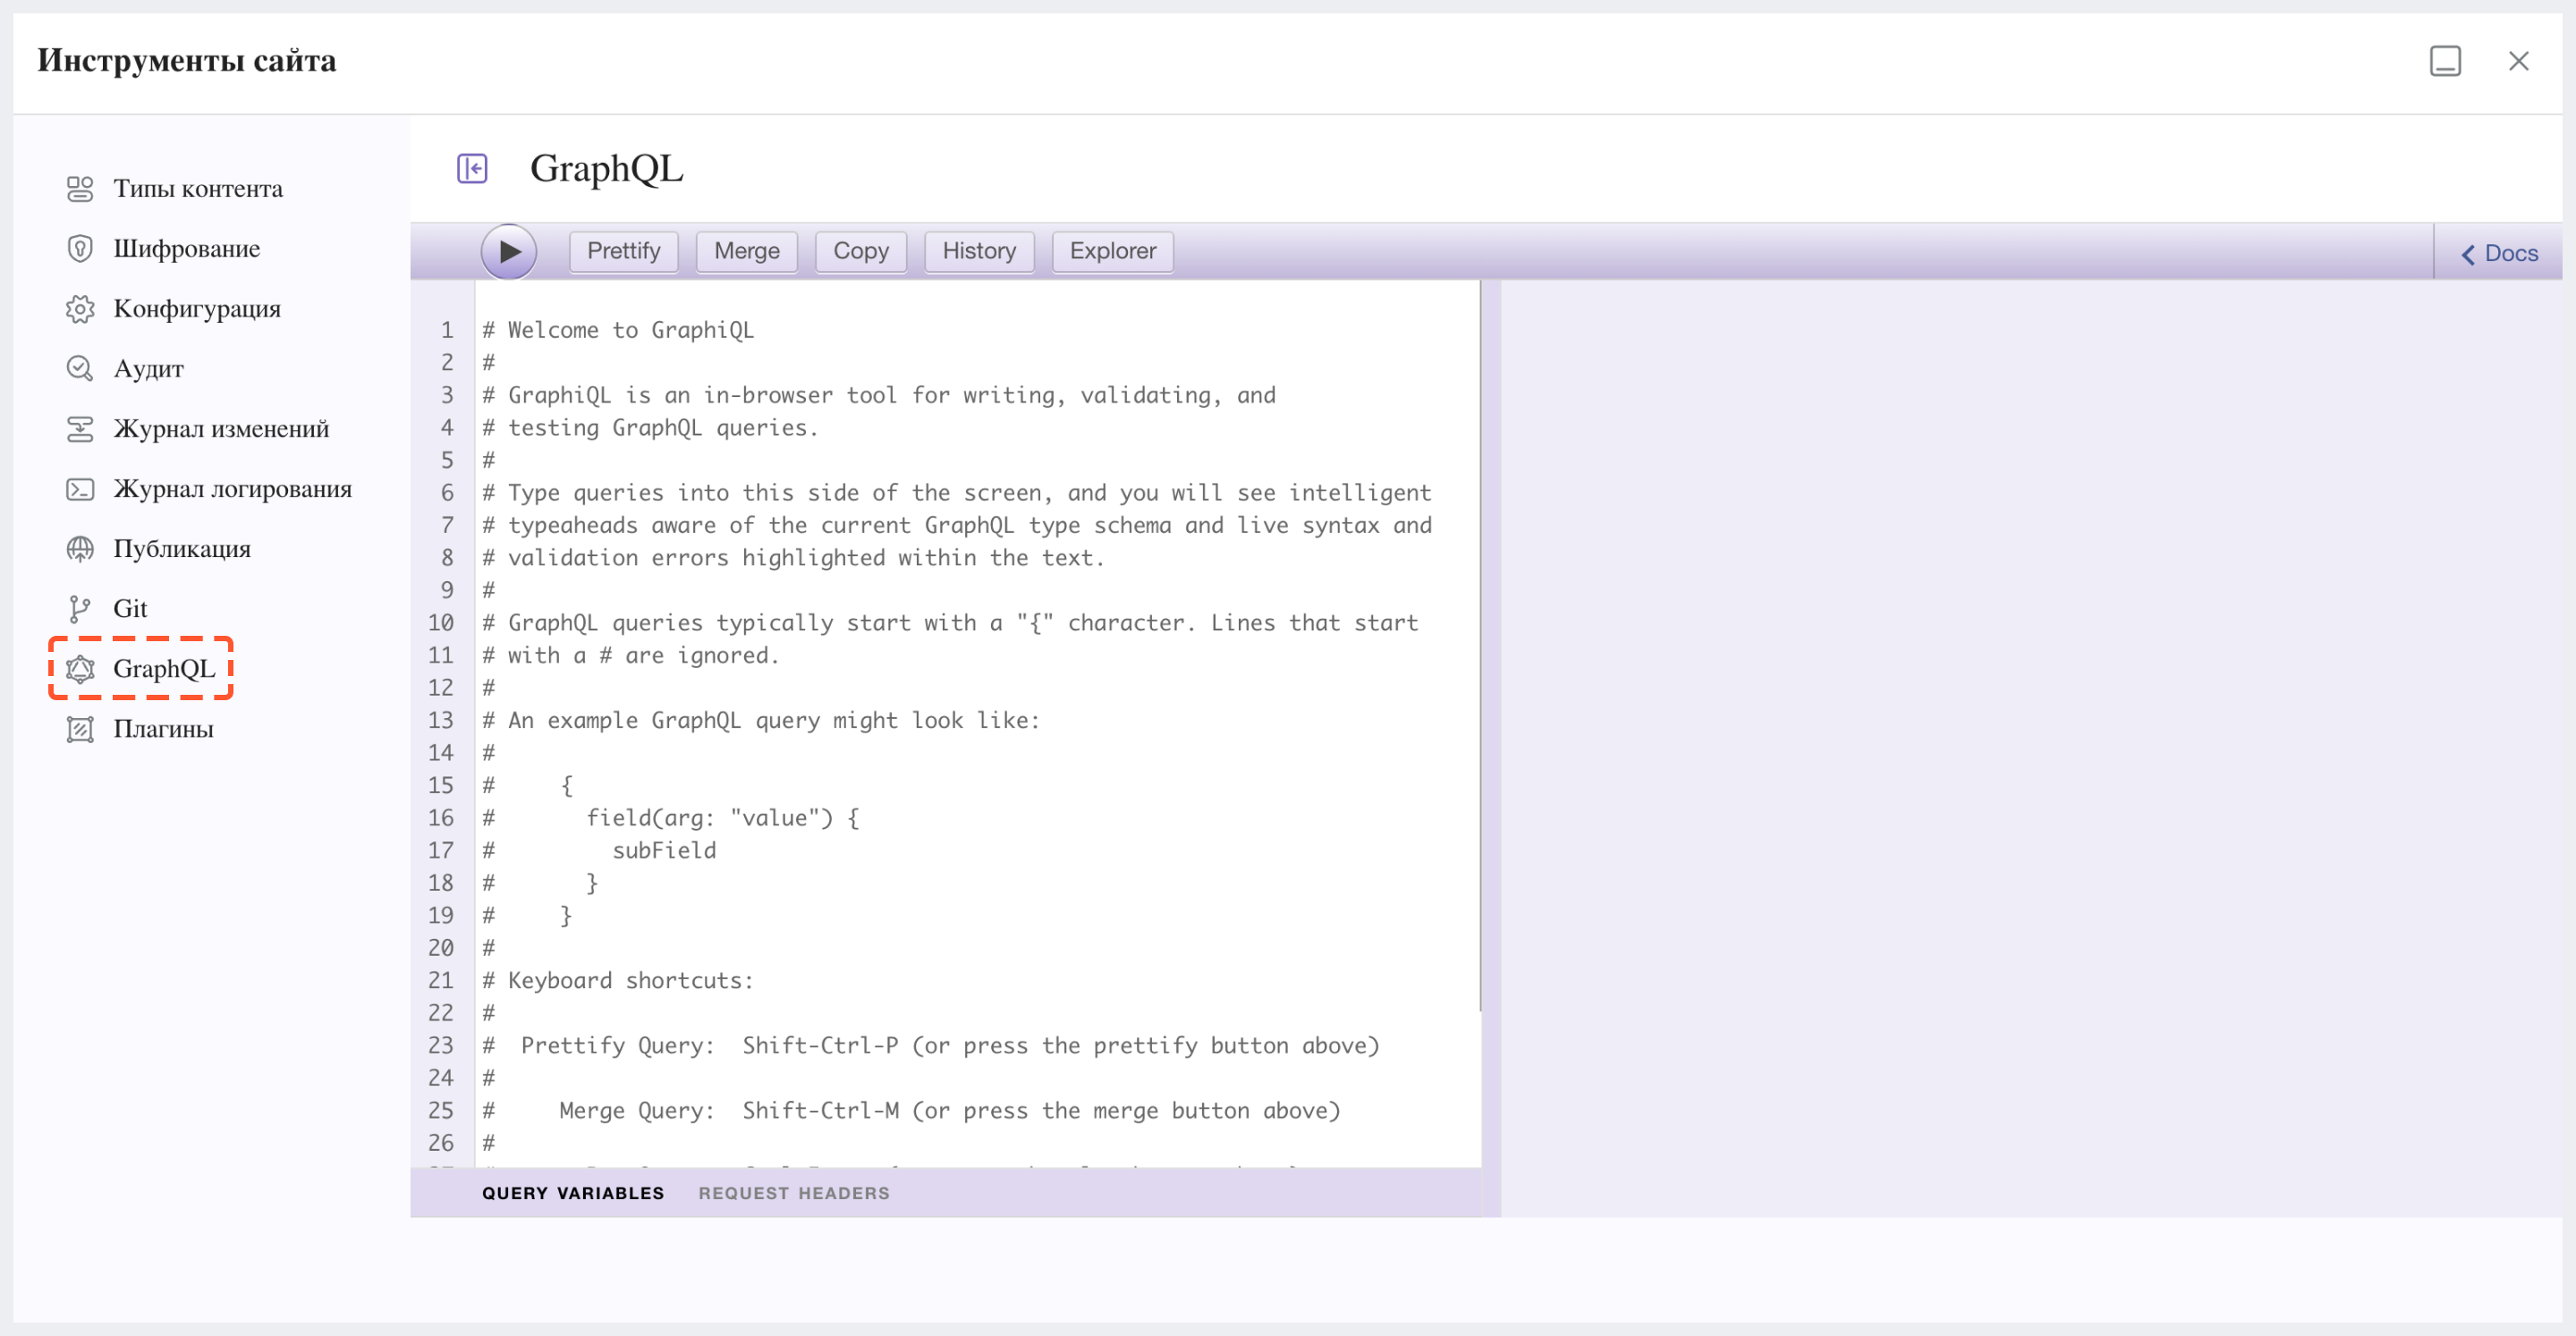Click the Prettify button
Image resolution: width=2576 pixels, height=1336 pixels.
tap(624, 251)
